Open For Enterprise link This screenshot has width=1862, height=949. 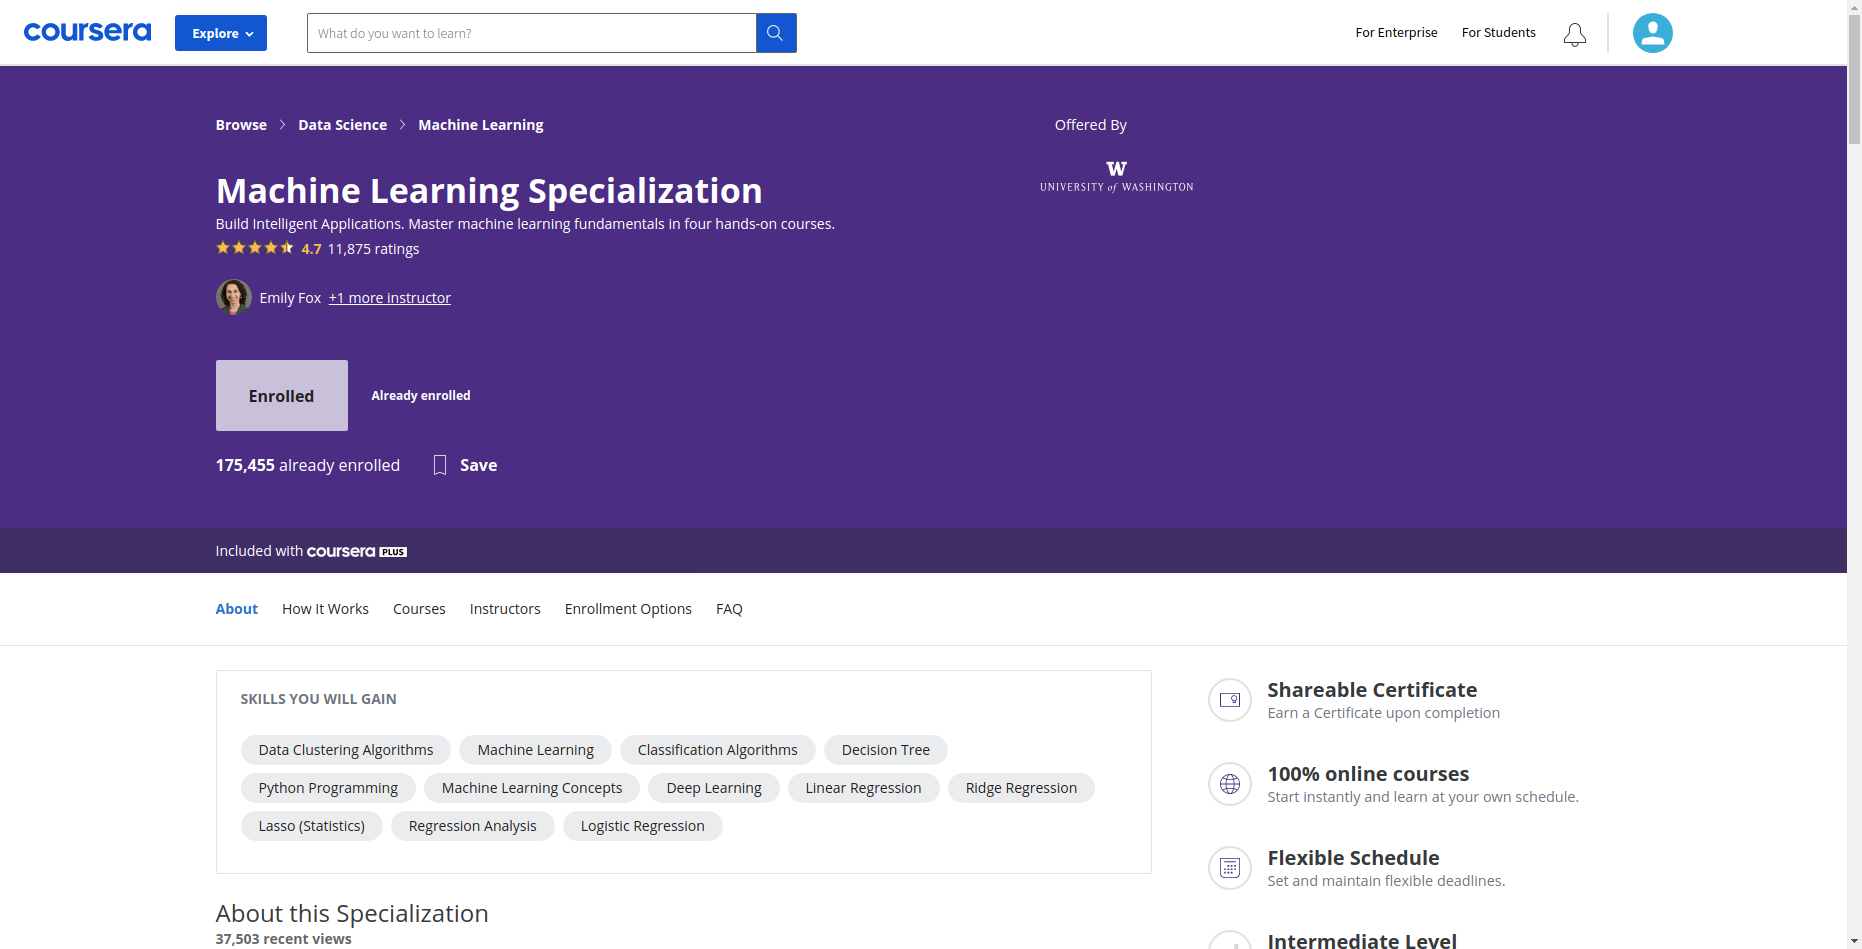coord(1396,32)
